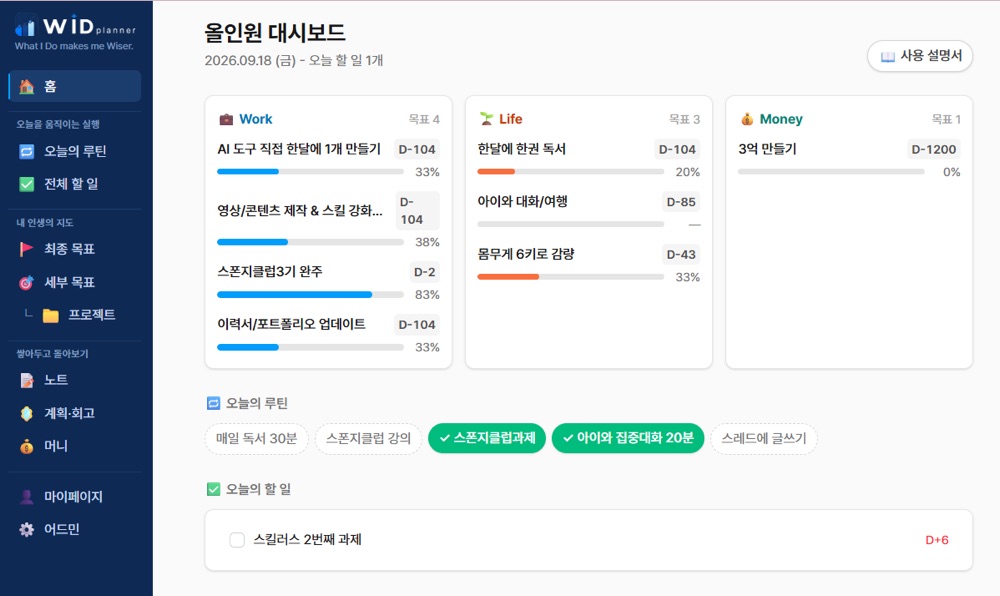1000x596 pixels.
Task: Click the 목표 3 count in Life card
Action: click(x=684, y=119)
